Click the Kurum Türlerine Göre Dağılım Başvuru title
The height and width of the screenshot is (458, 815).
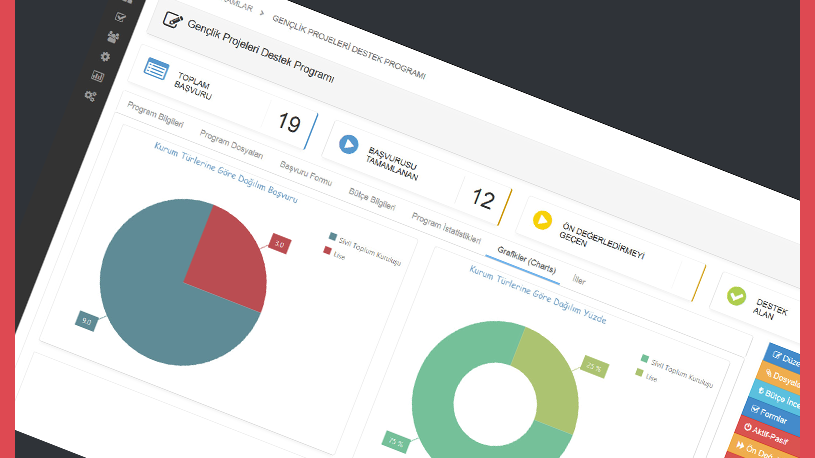pyautogui.click(x=226, y=172)
